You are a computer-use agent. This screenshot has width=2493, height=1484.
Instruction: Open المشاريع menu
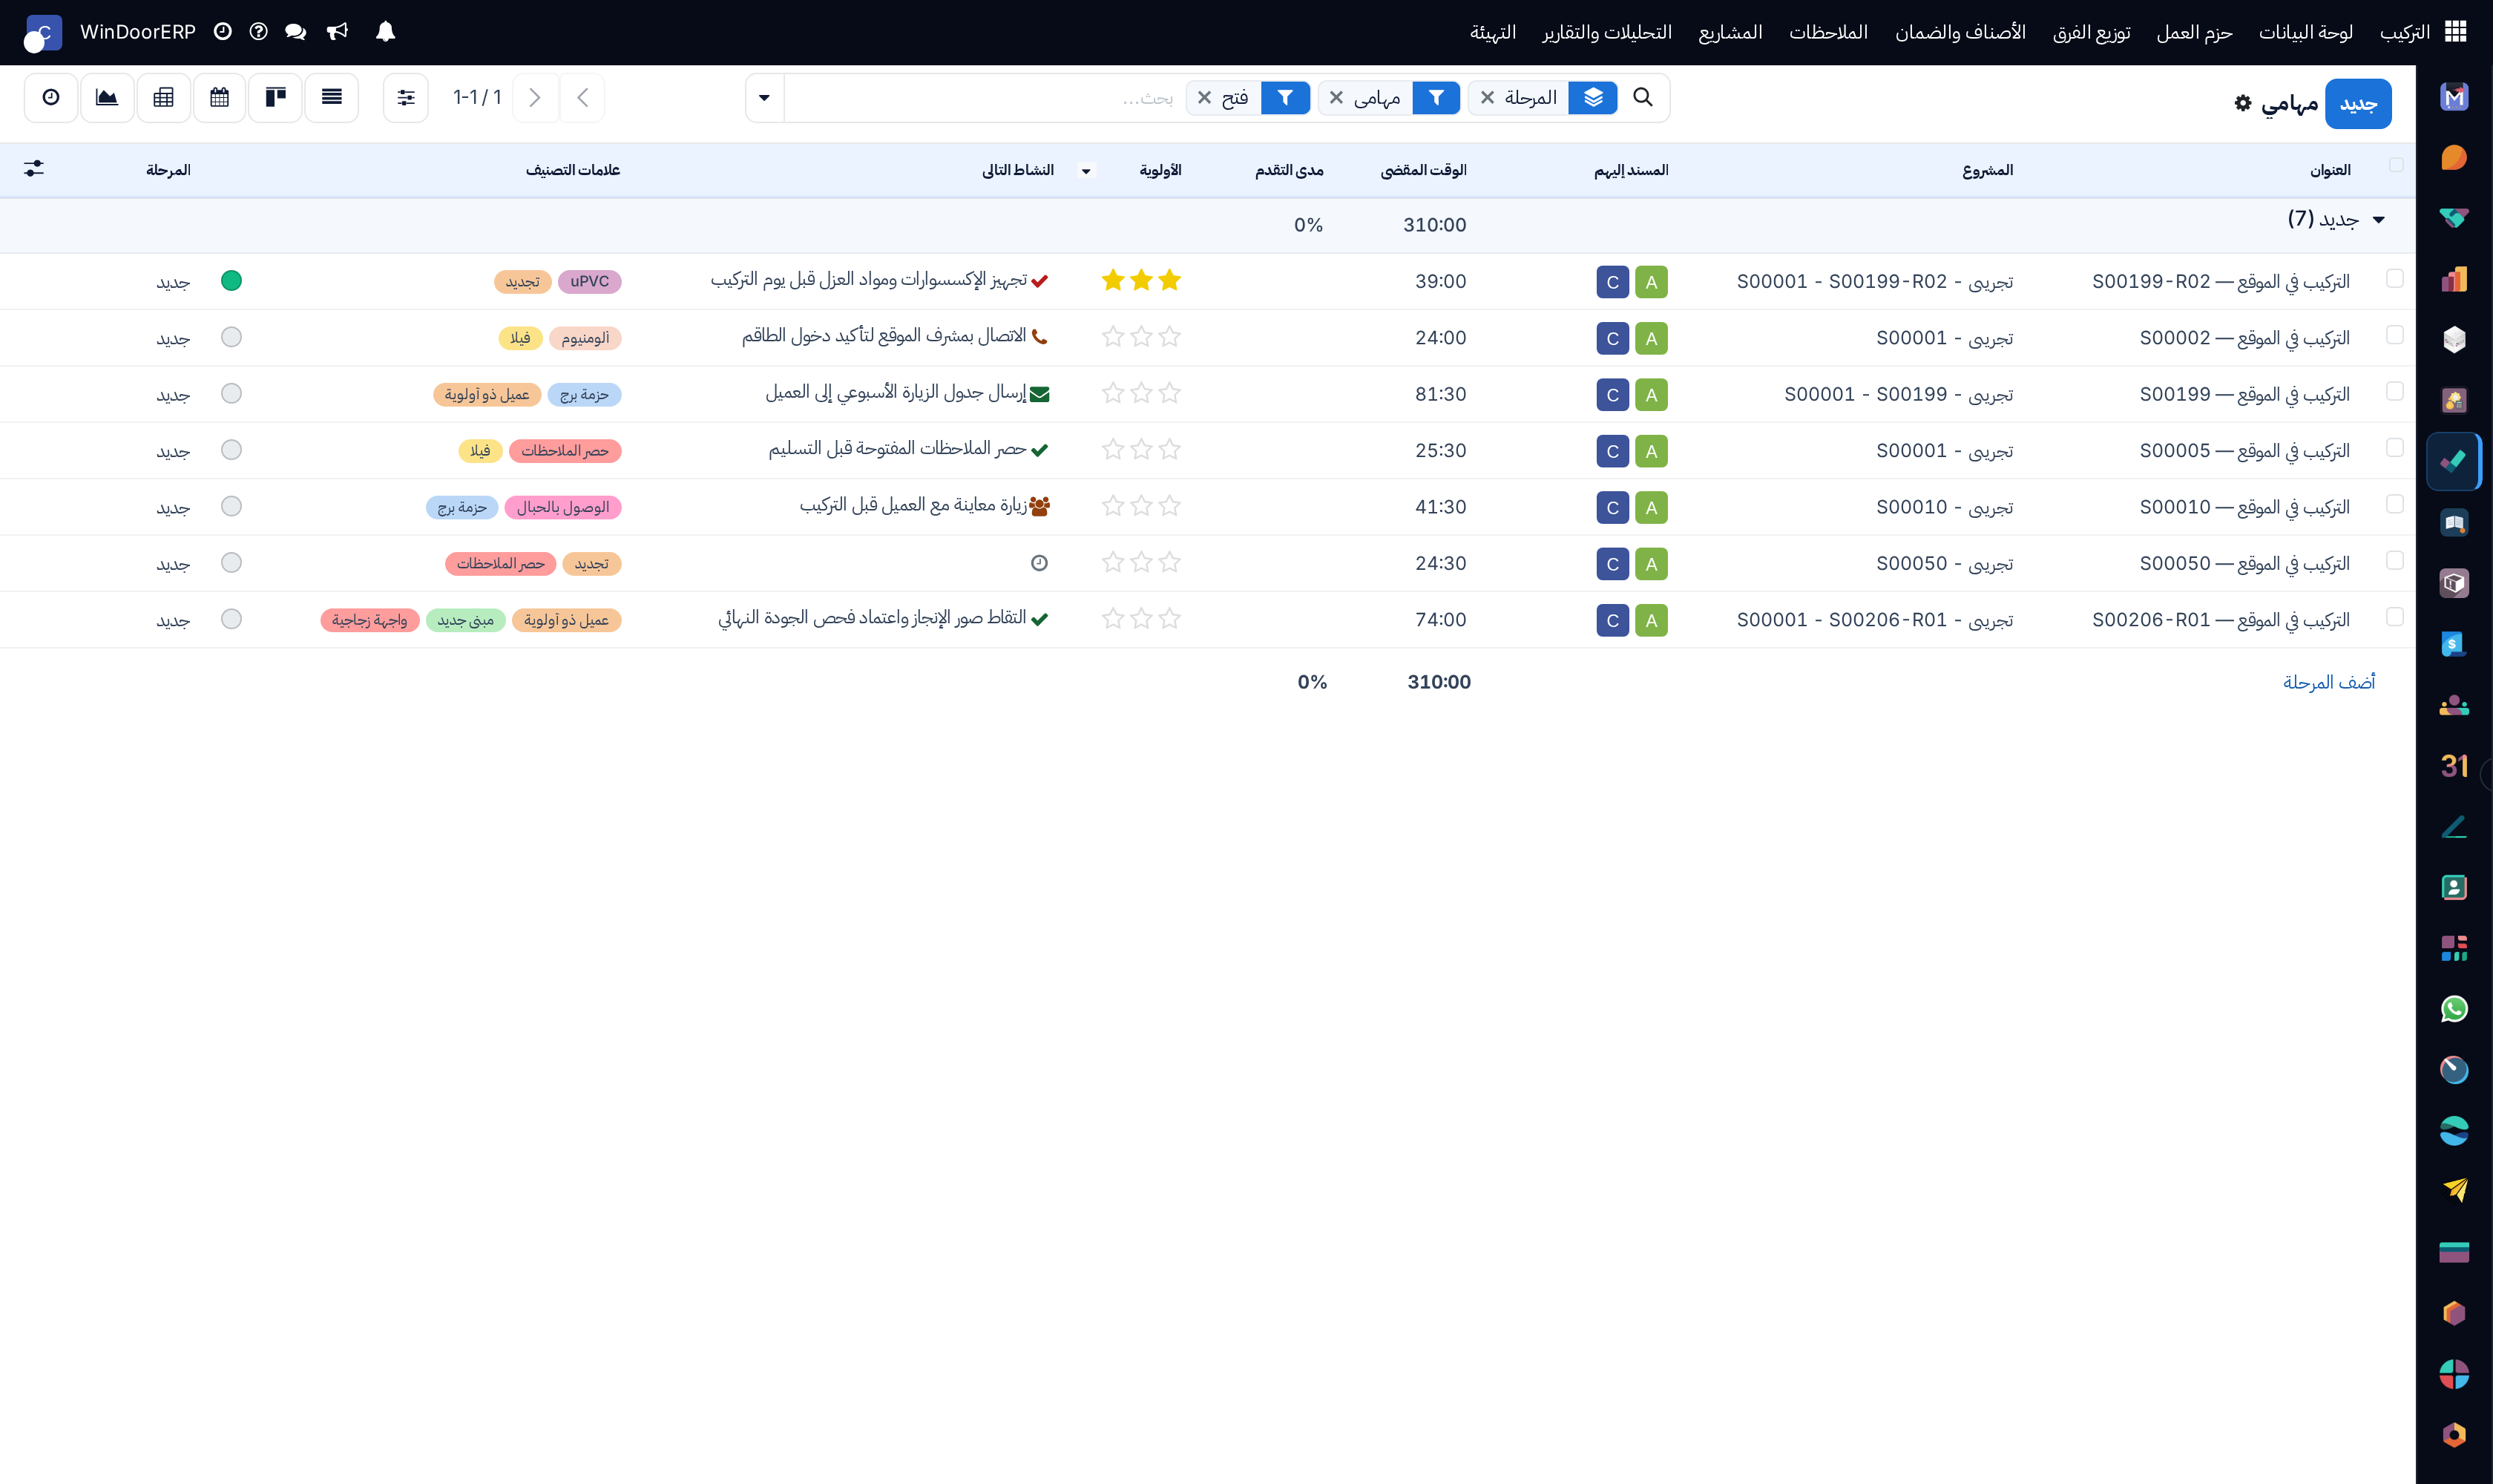(1730, 32)
